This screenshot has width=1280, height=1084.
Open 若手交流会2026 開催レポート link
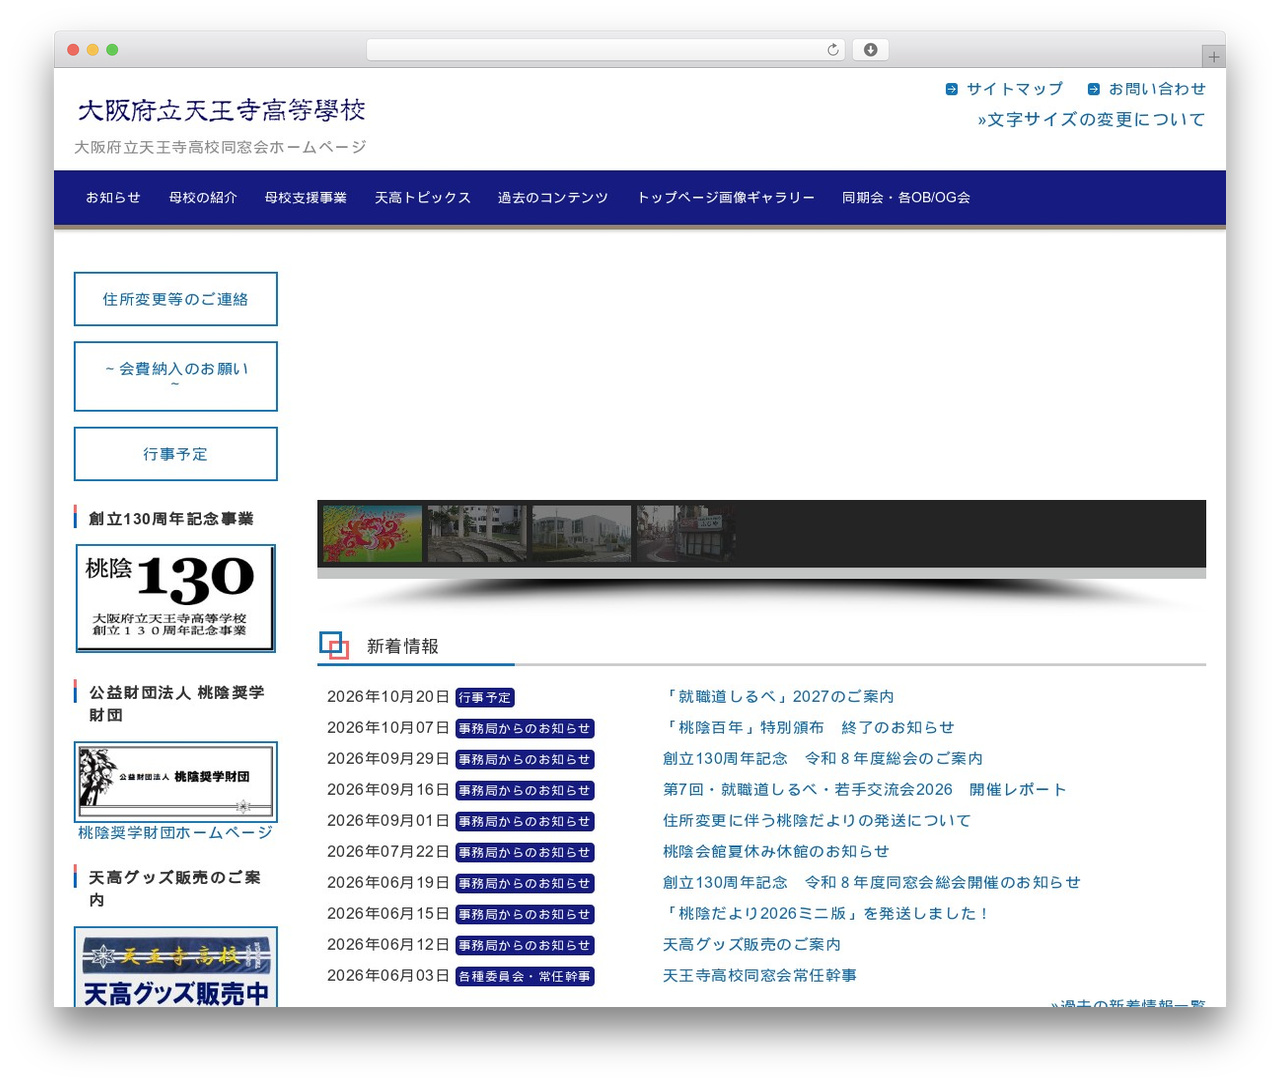(865, 790)
